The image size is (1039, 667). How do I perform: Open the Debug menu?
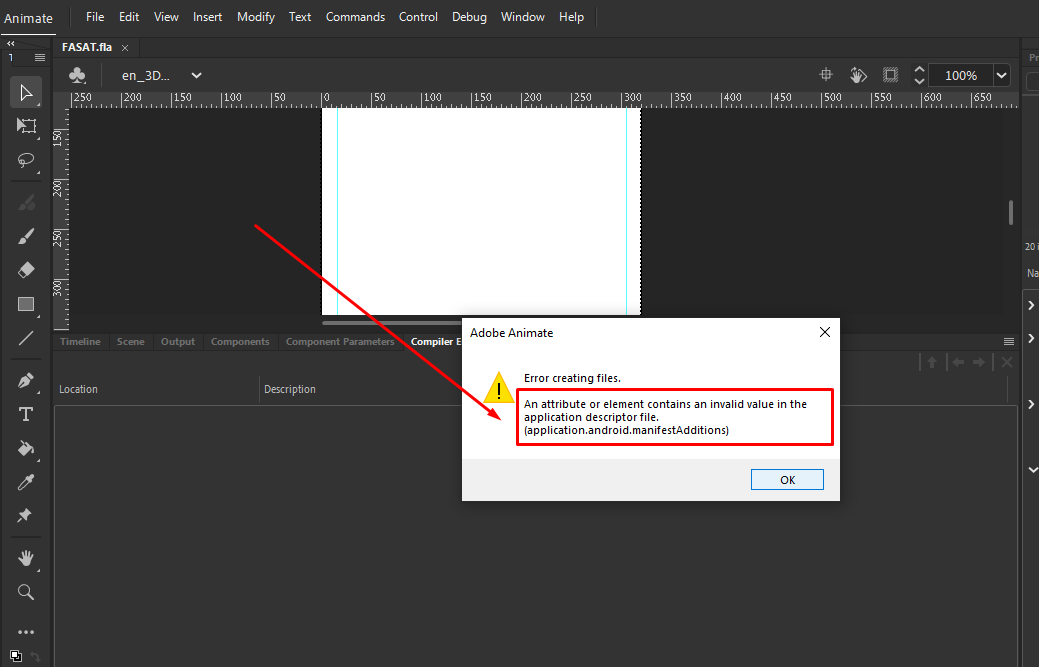pos(469,17)
